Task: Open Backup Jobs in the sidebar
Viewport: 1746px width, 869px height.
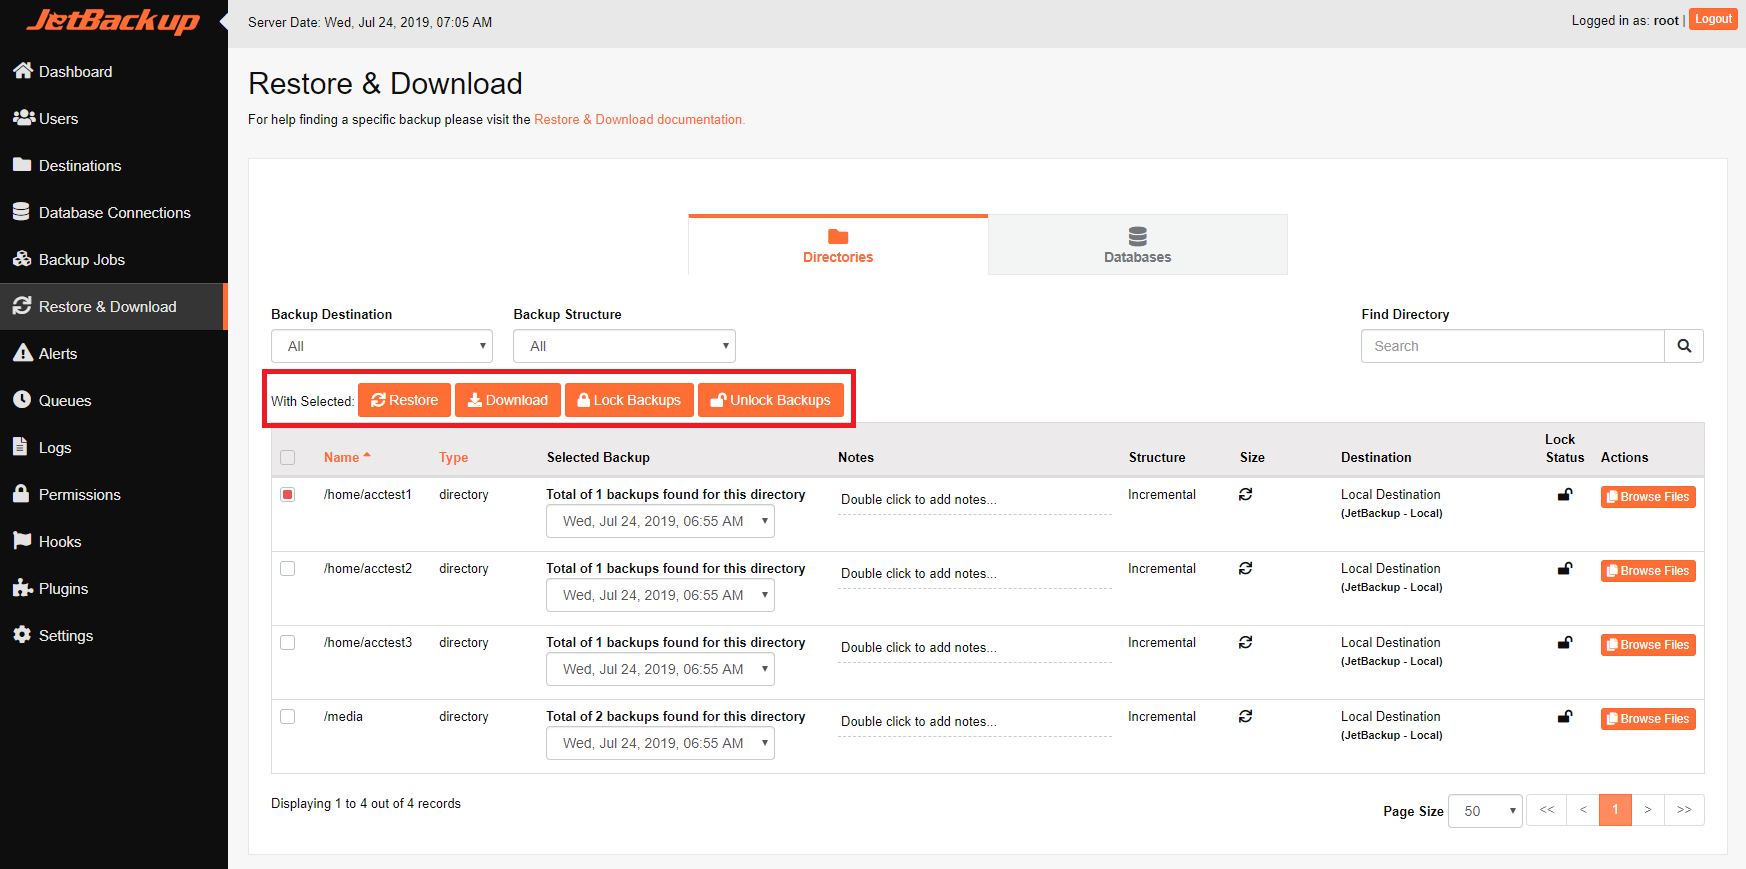Action: pos(114,259)
